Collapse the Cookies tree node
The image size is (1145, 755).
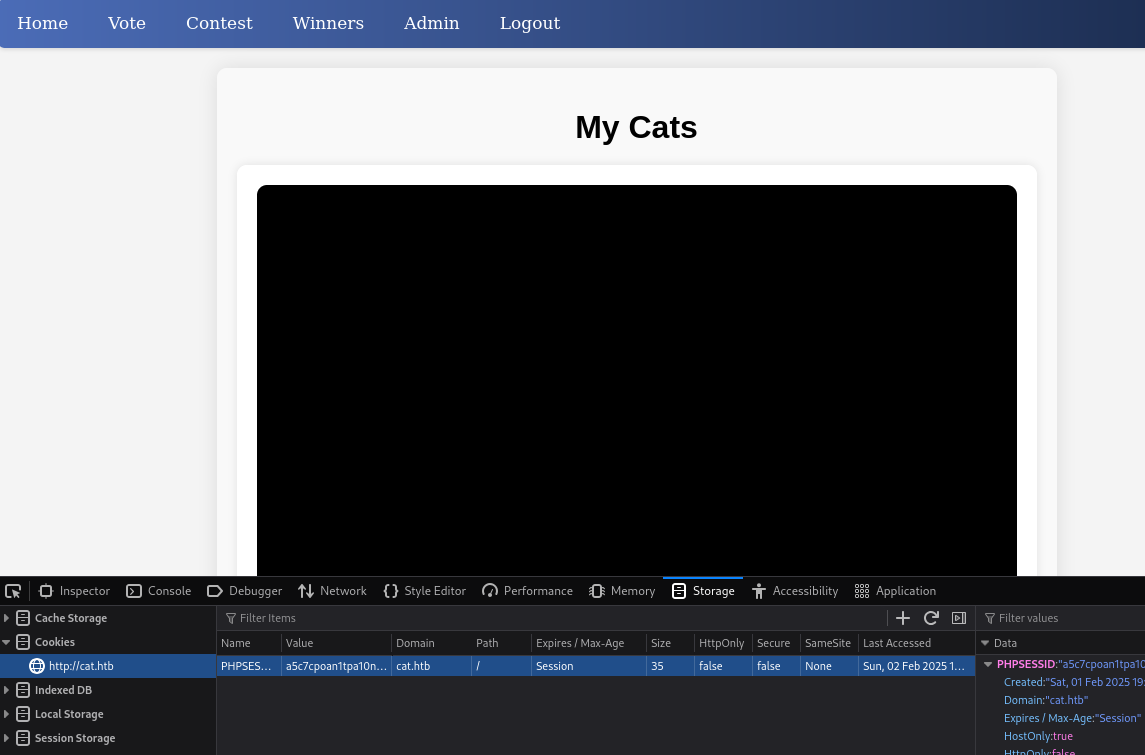pyautogui.click(x=7, y=642)
